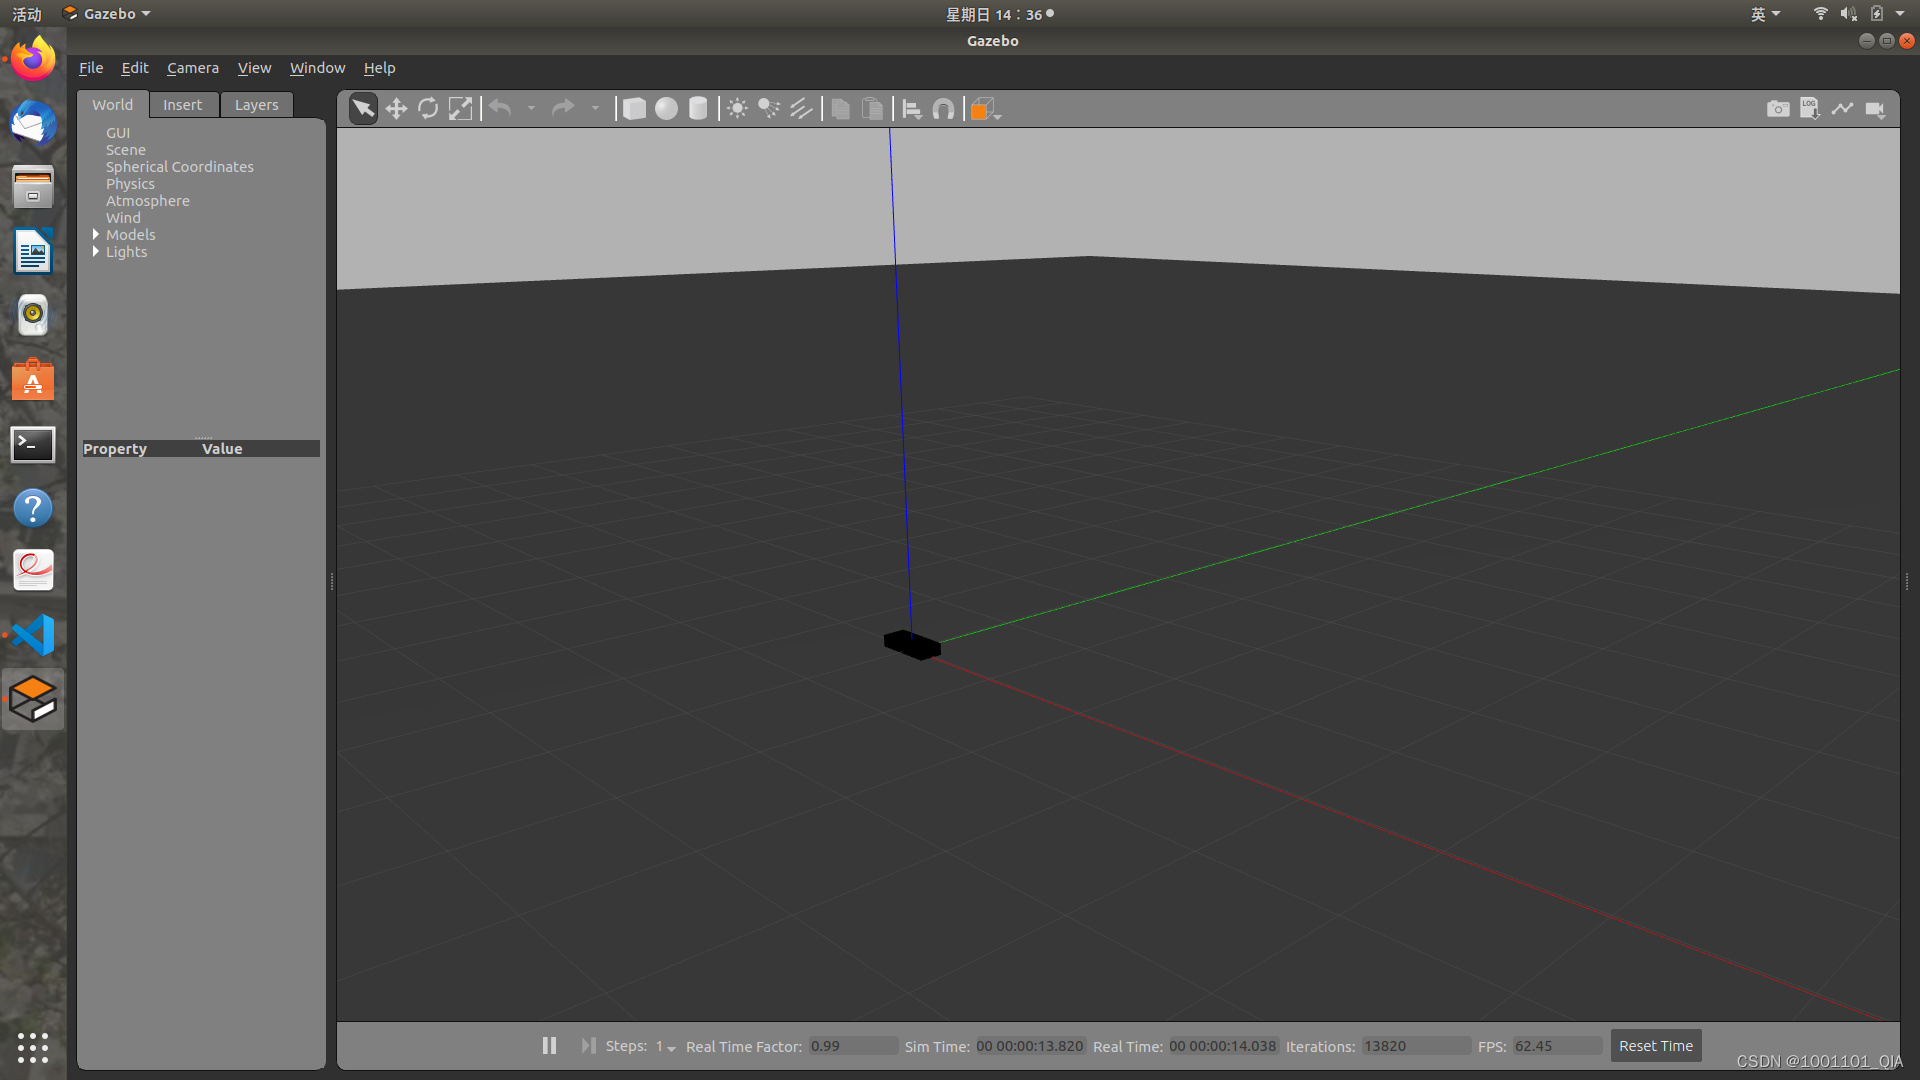
Task: Add a point light
Action: (737, 108)
